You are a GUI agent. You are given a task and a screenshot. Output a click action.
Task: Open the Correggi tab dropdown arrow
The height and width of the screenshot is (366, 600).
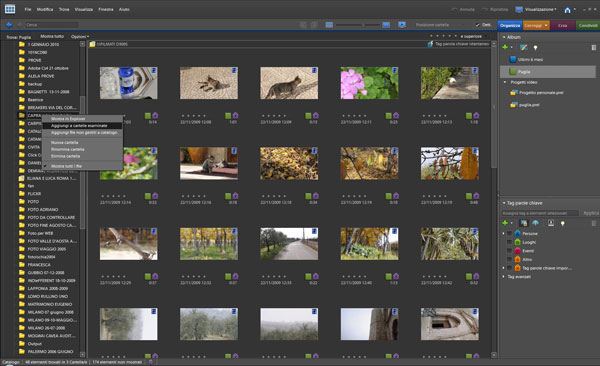point(546,25)
